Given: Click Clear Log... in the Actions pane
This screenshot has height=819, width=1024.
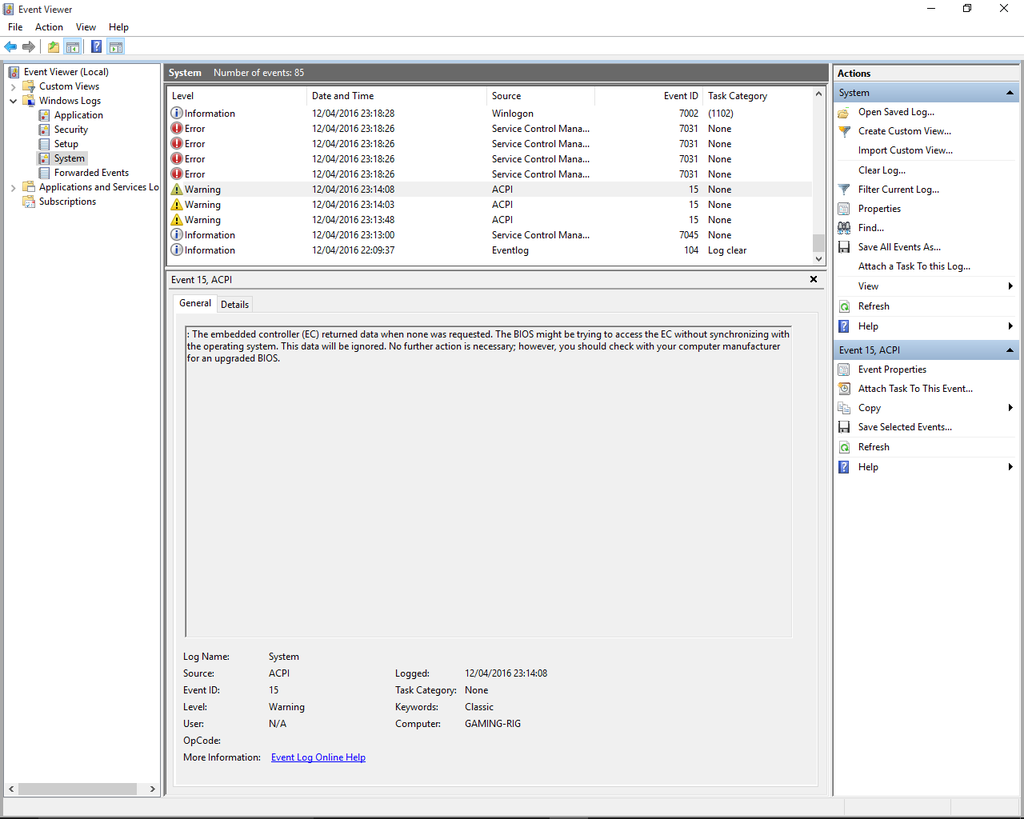Looking at the screenshot, I should click(881, 170).
